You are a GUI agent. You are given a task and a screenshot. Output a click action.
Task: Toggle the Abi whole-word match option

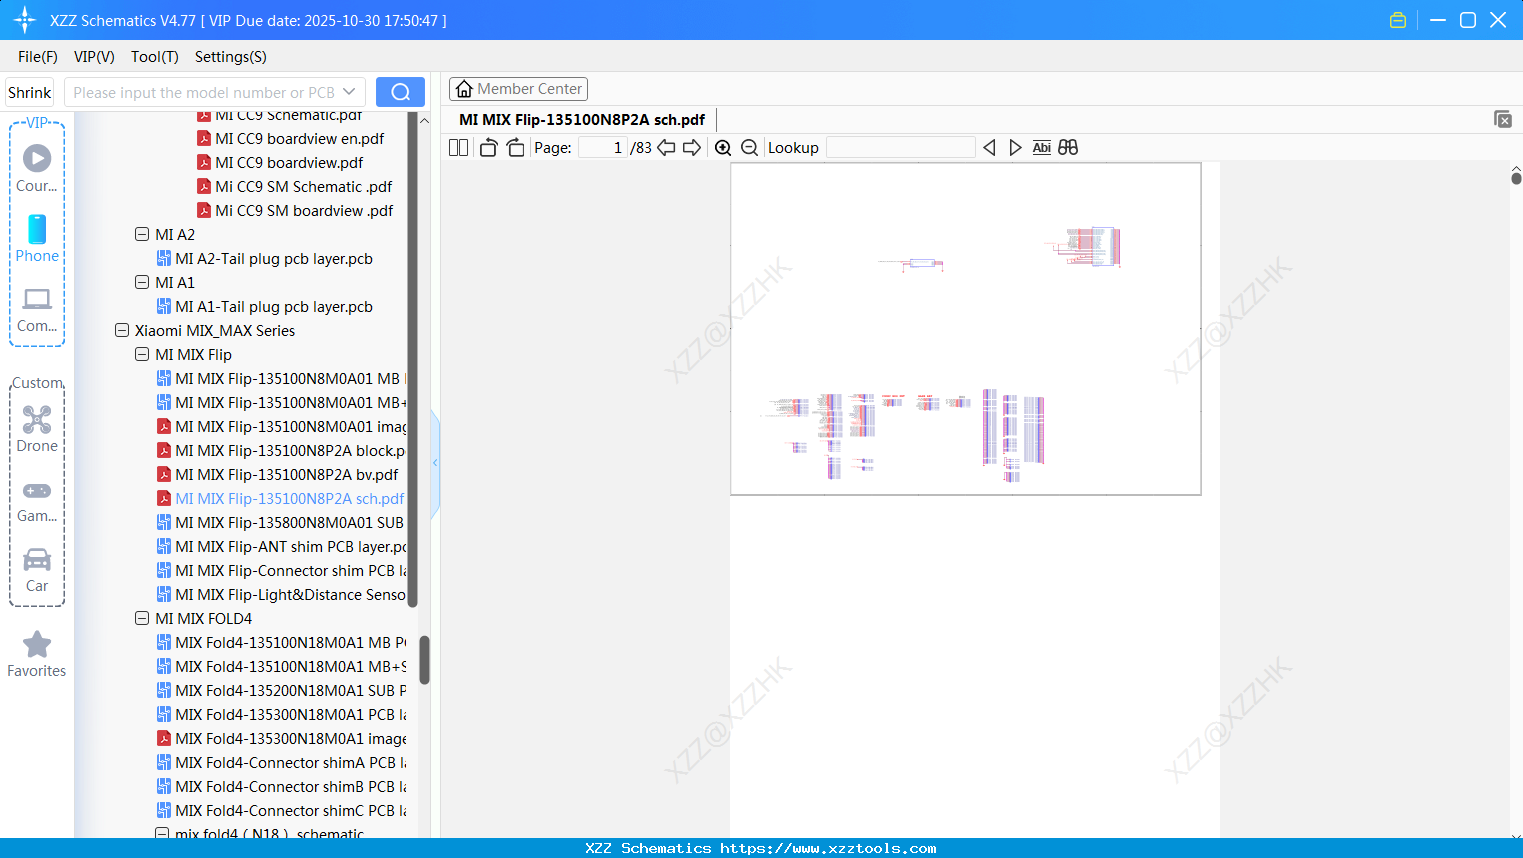(x=1041, y=148)
